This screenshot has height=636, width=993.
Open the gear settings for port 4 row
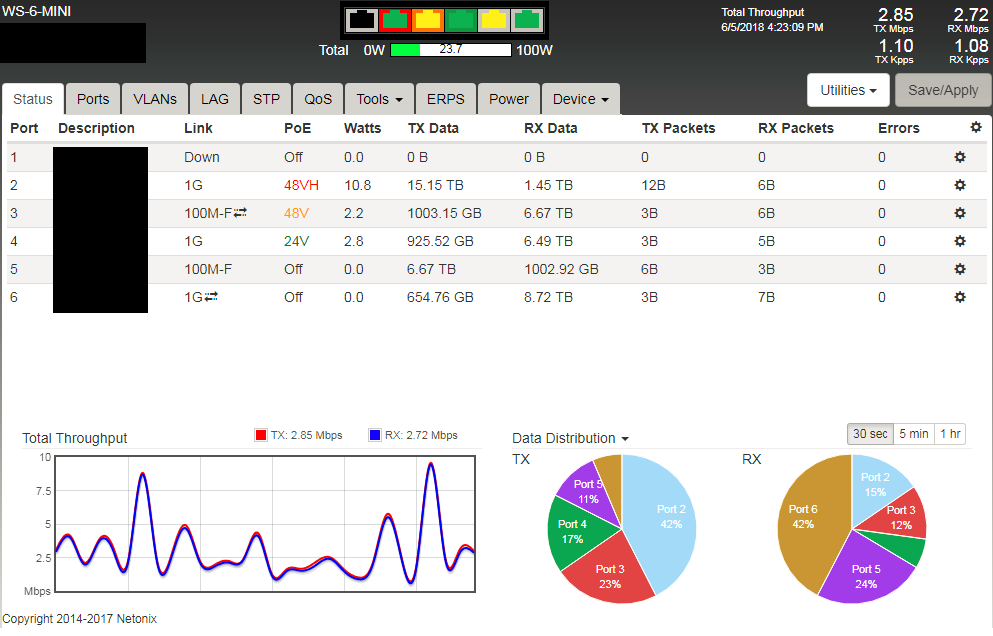(960, 241)
